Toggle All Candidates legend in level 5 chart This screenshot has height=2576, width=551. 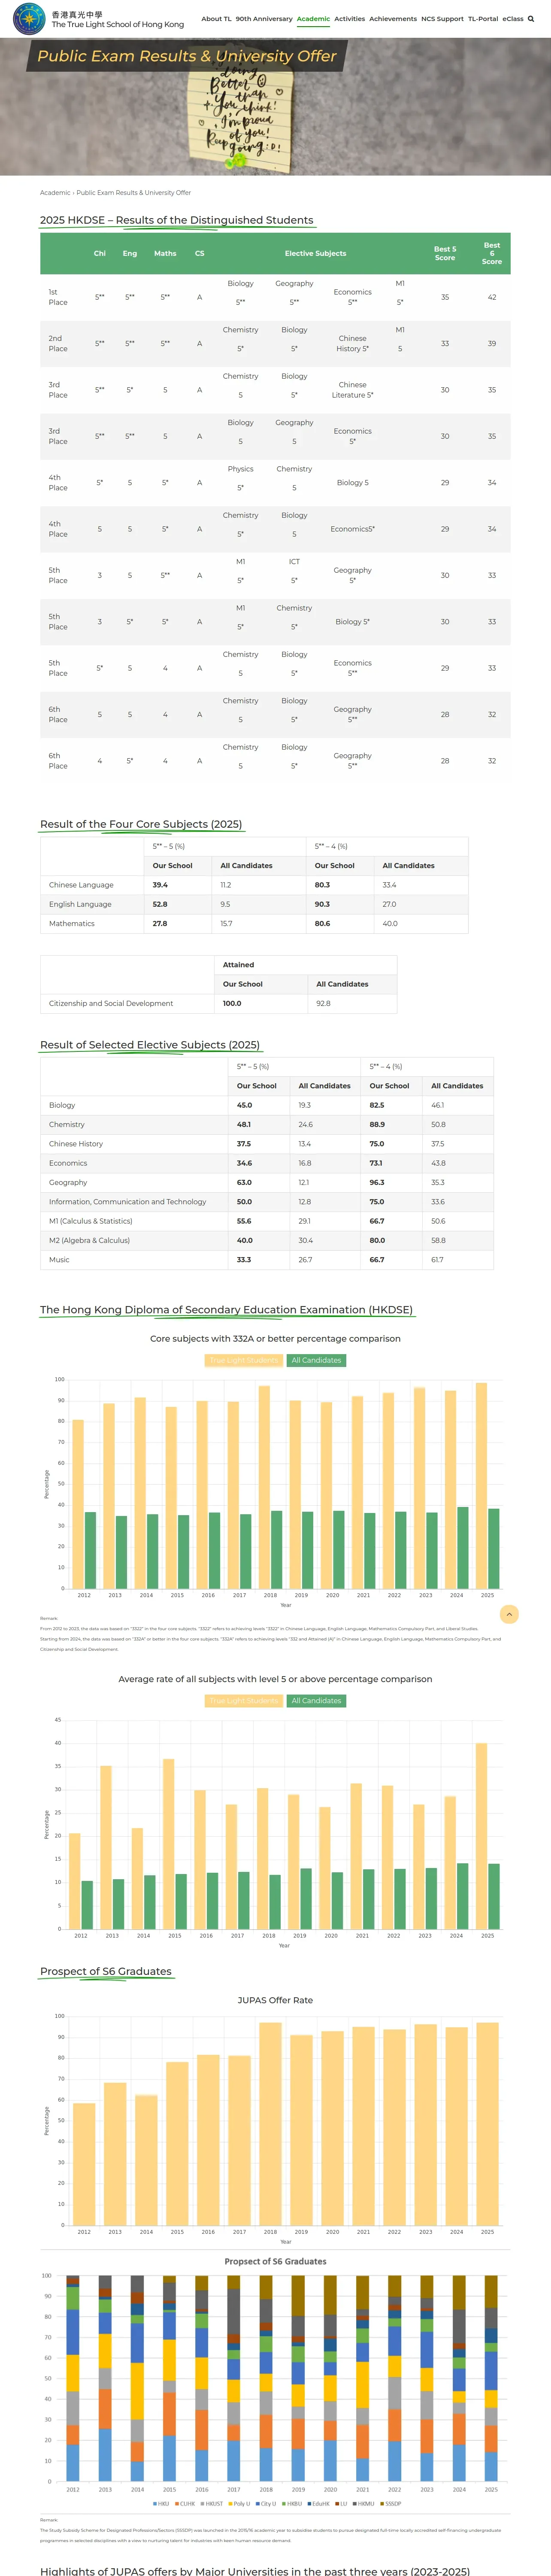click(x=316, y=1700)
